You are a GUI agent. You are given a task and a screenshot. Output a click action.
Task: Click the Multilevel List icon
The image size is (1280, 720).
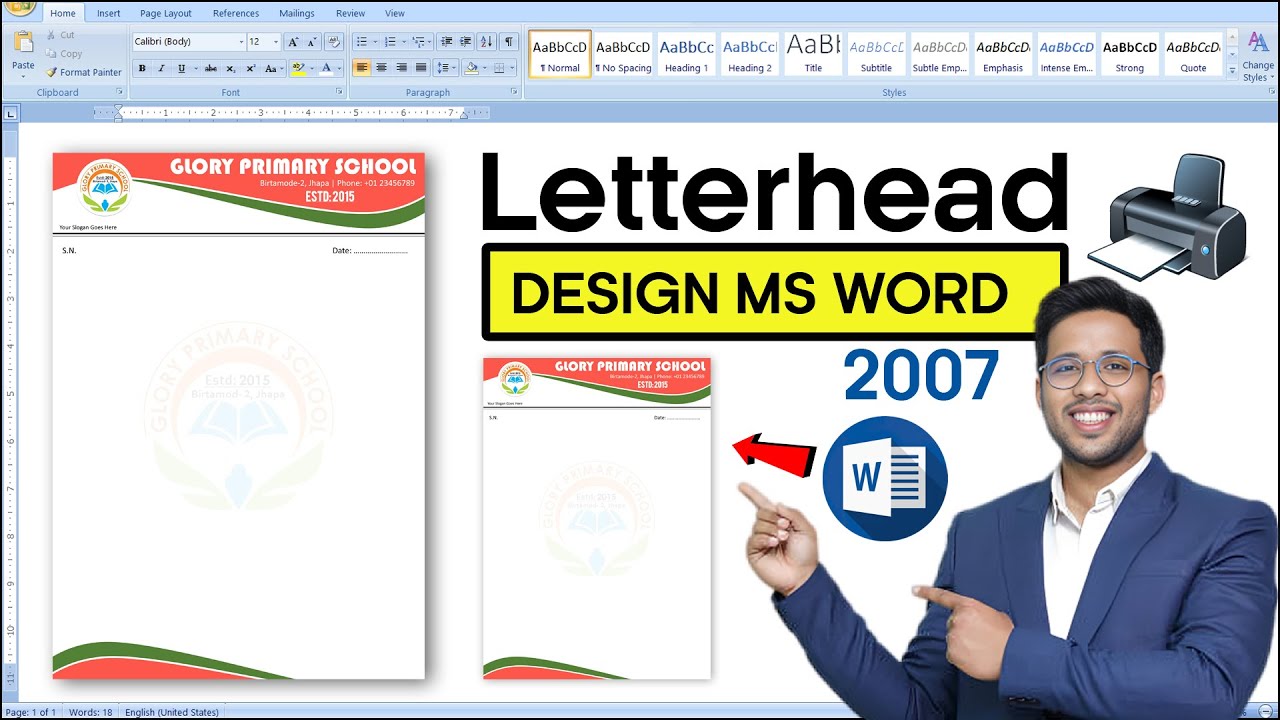point(421,42)
